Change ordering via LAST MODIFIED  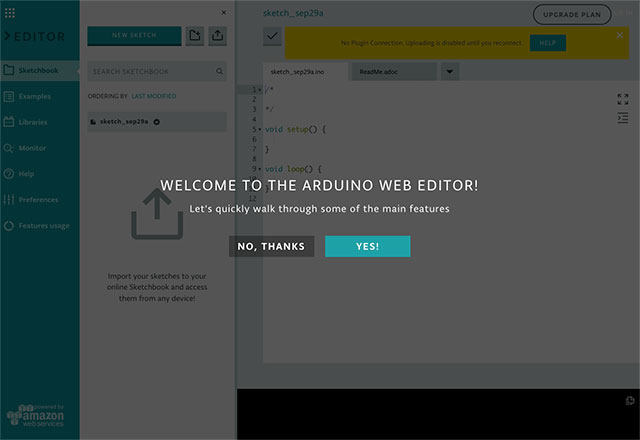pos(154,96)
